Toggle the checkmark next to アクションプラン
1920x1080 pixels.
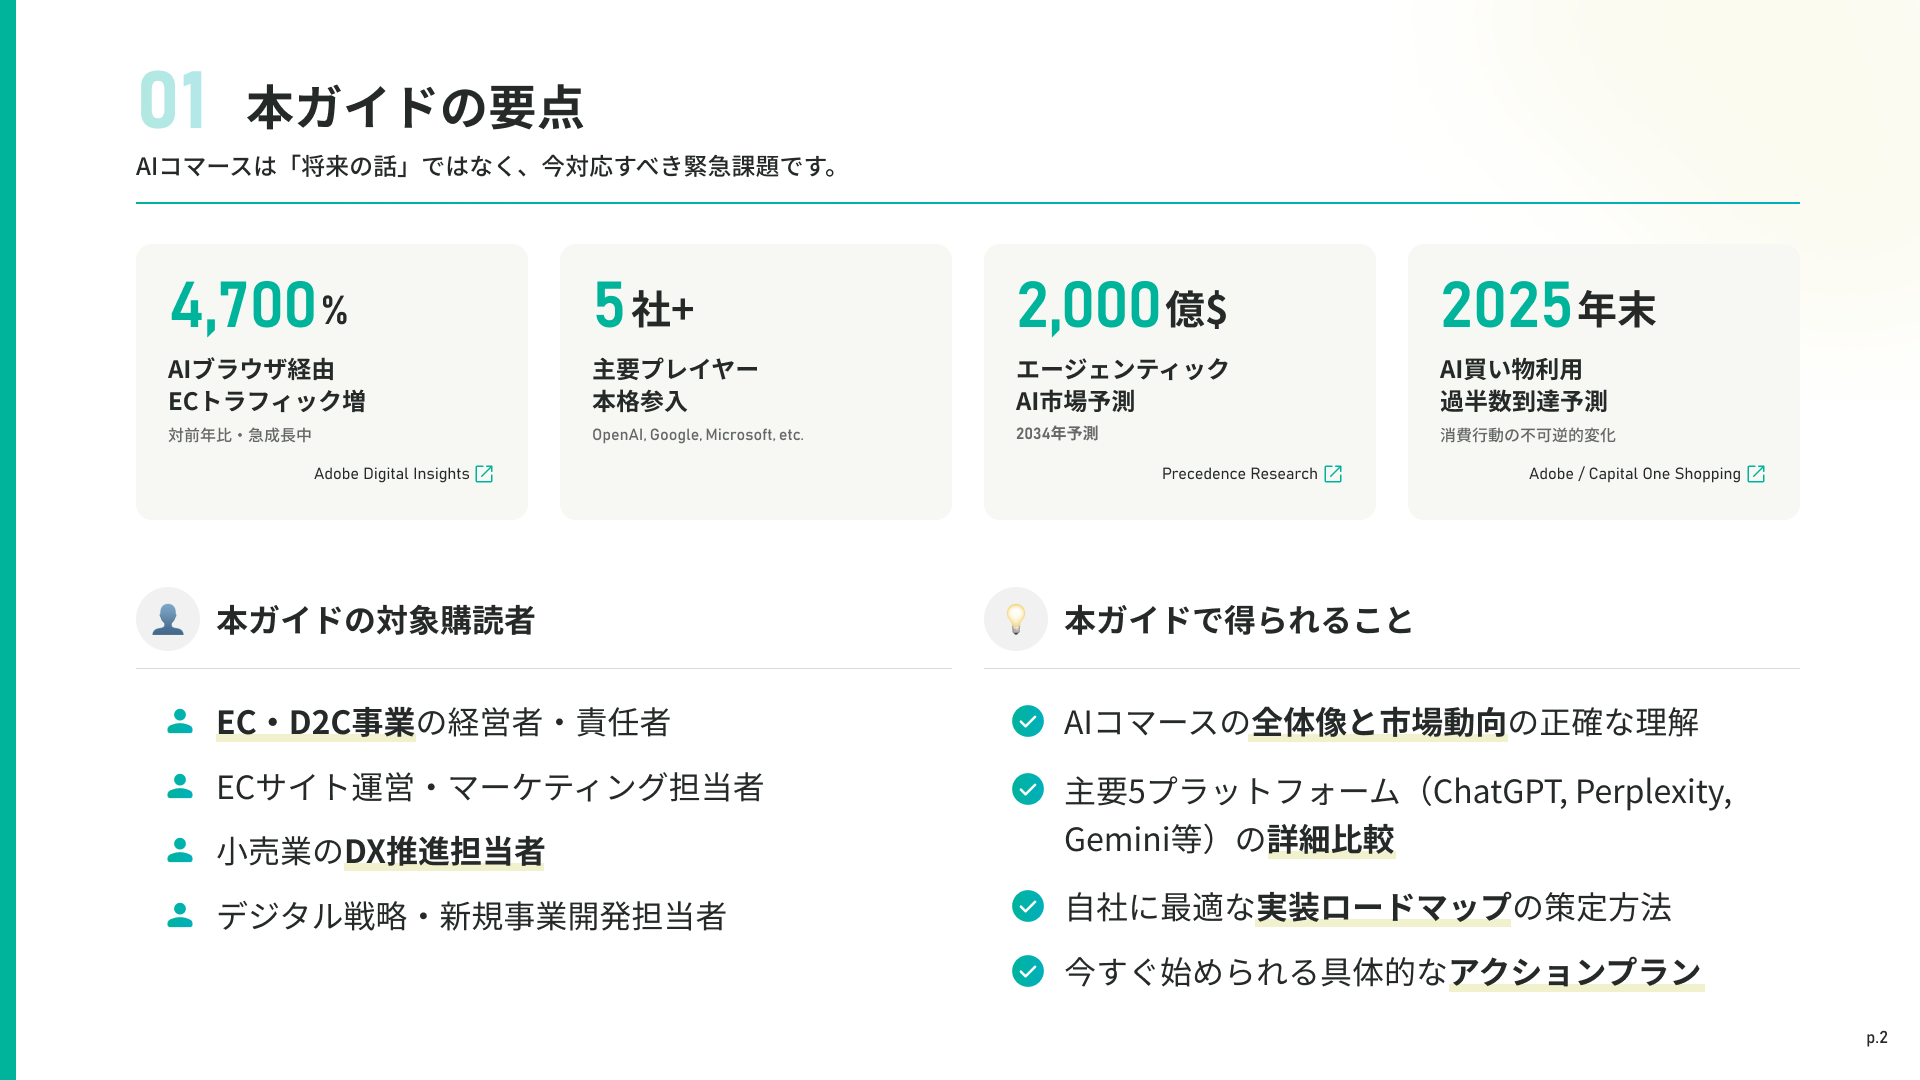[1028, 971]
